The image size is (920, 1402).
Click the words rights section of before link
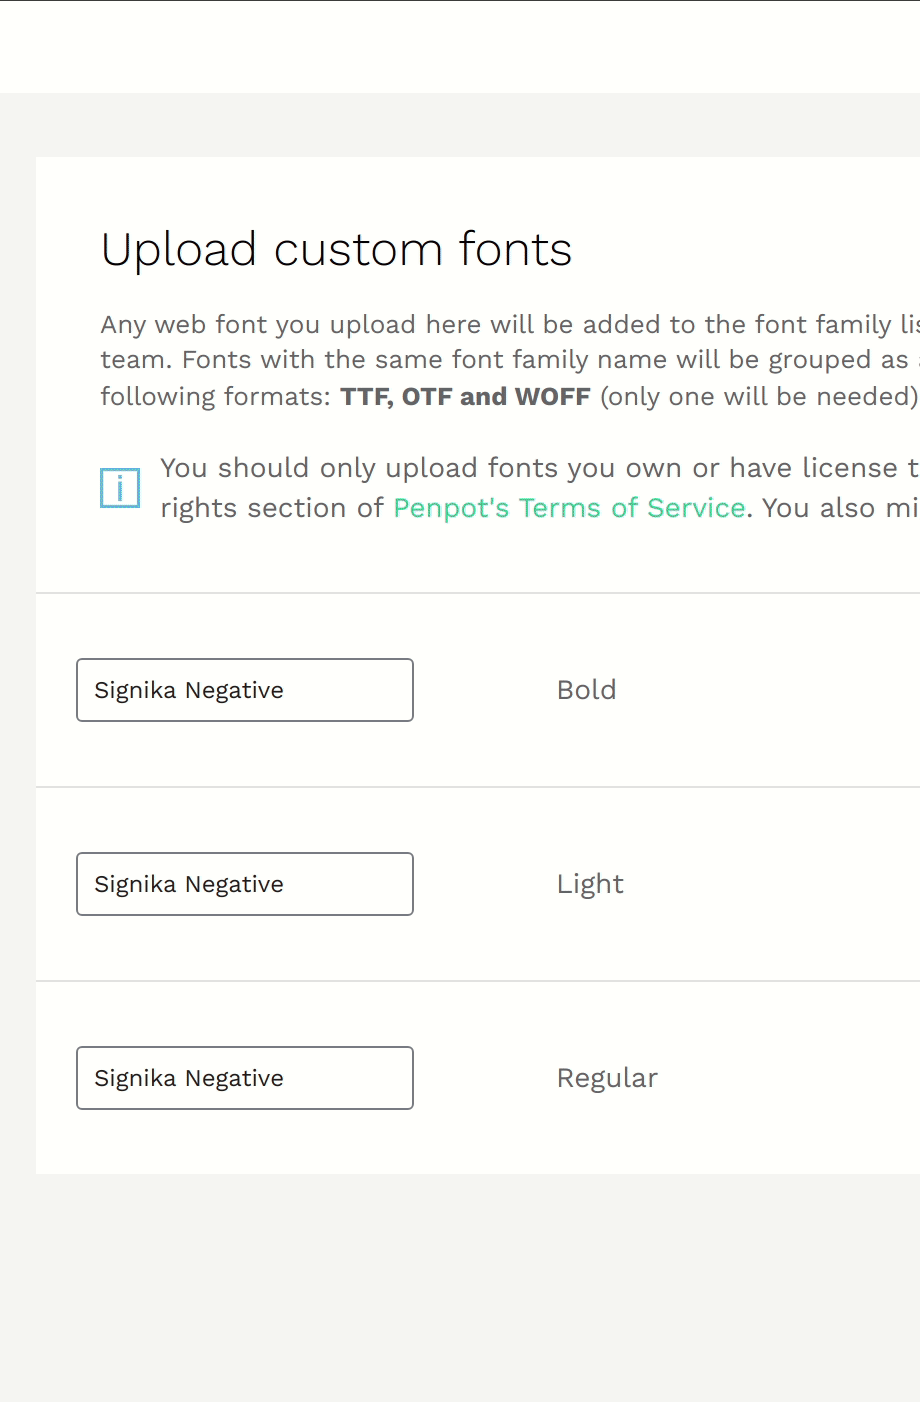(x=272, y=508)
